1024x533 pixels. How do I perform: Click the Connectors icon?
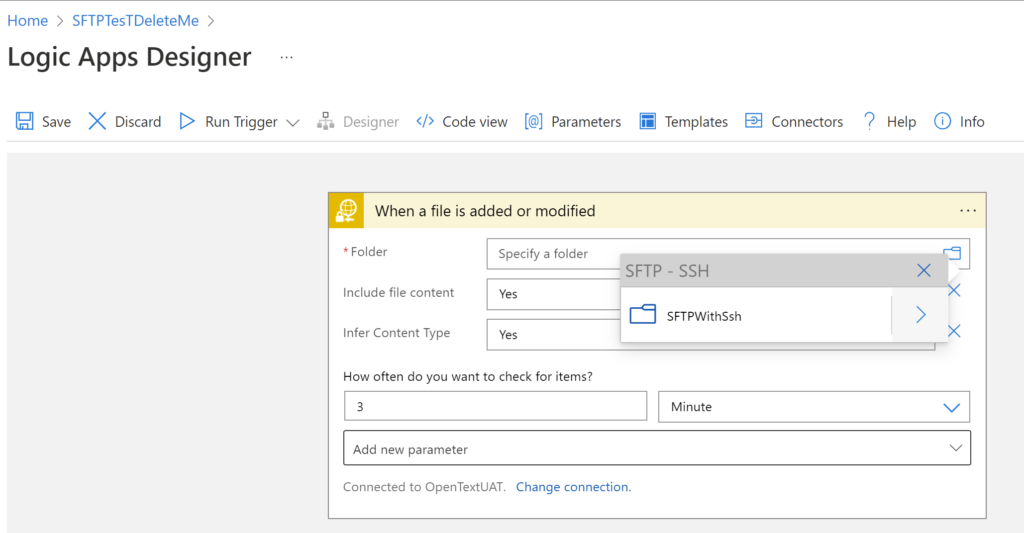pos(754,121)
